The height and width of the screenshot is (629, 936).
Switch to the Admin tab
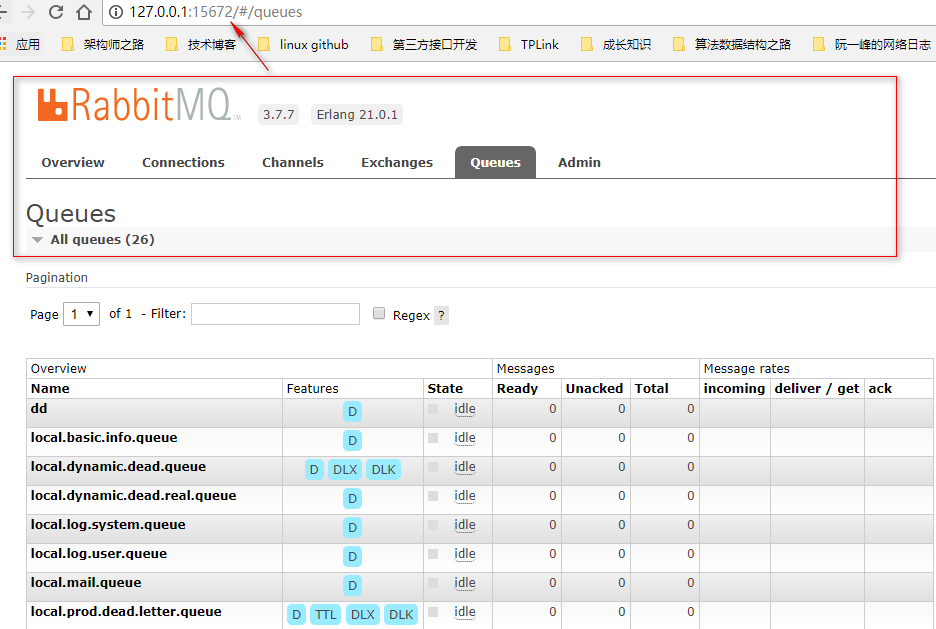(x=578, y=162)
